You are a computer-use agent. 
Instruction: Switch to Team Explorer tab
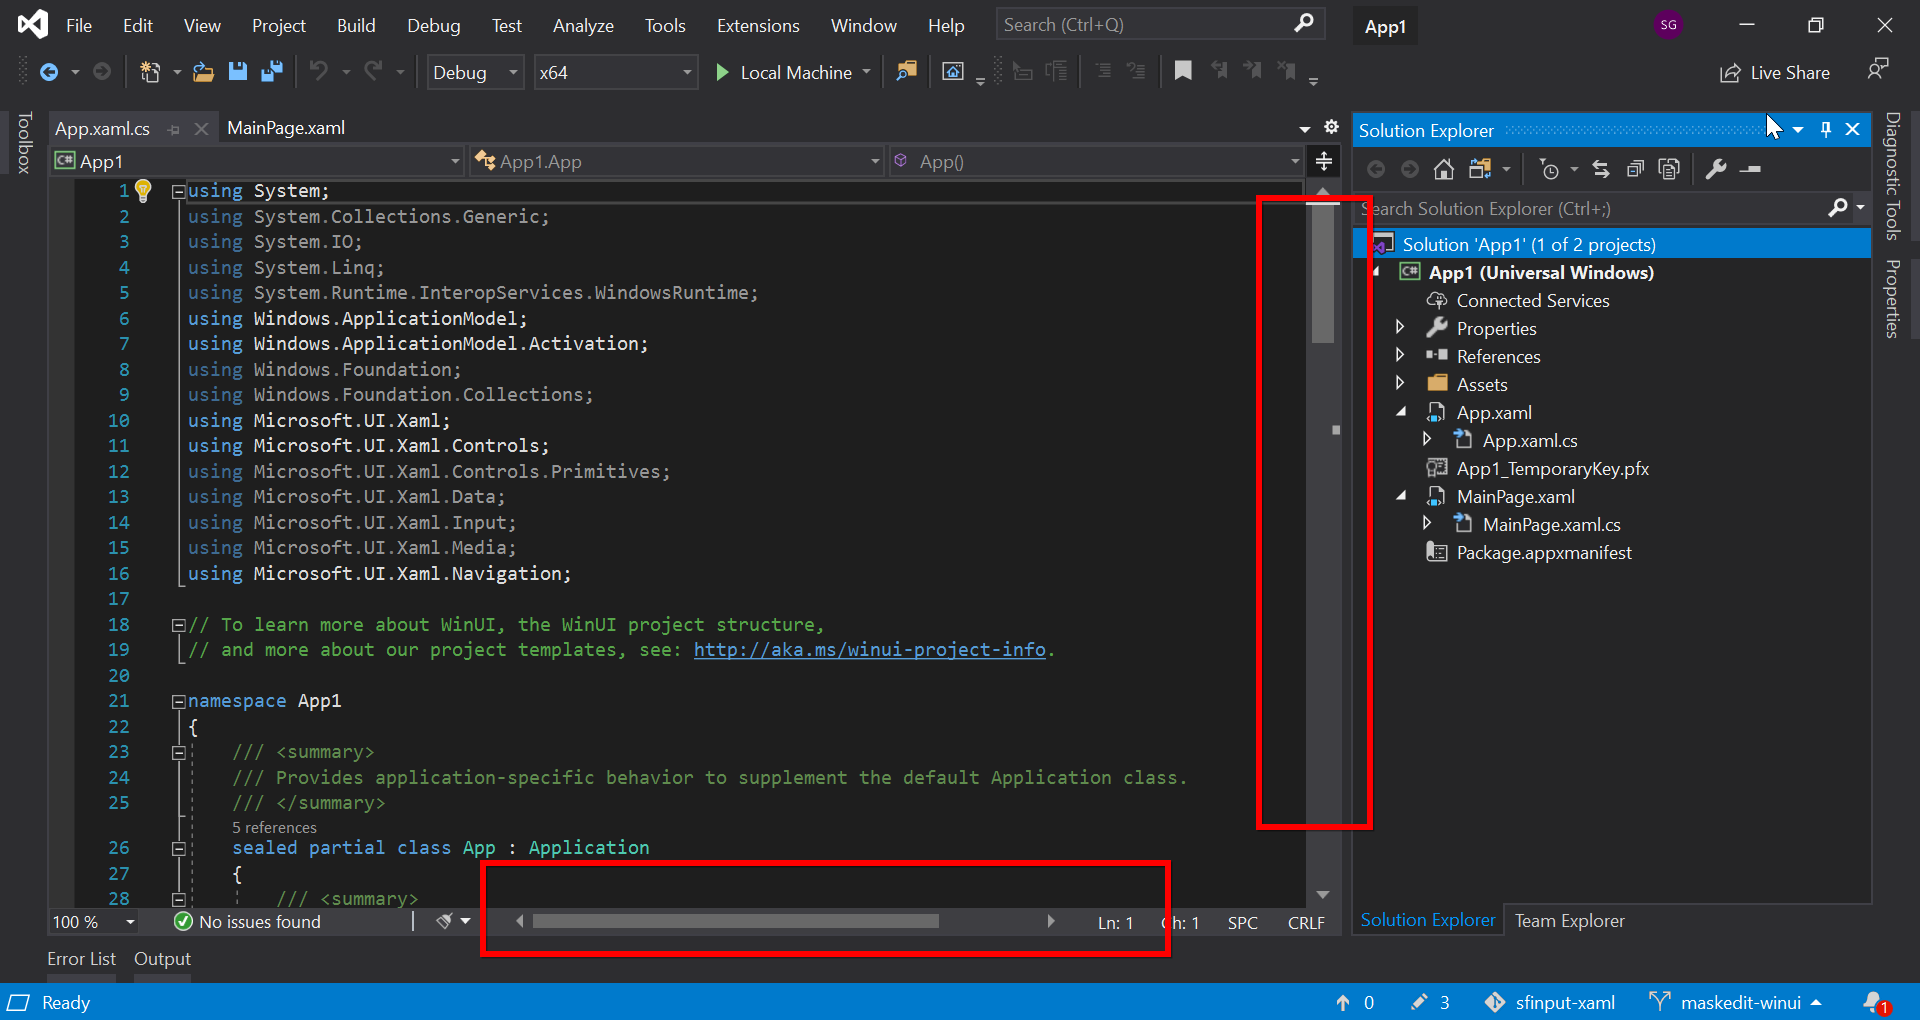tap(1569, 920)
